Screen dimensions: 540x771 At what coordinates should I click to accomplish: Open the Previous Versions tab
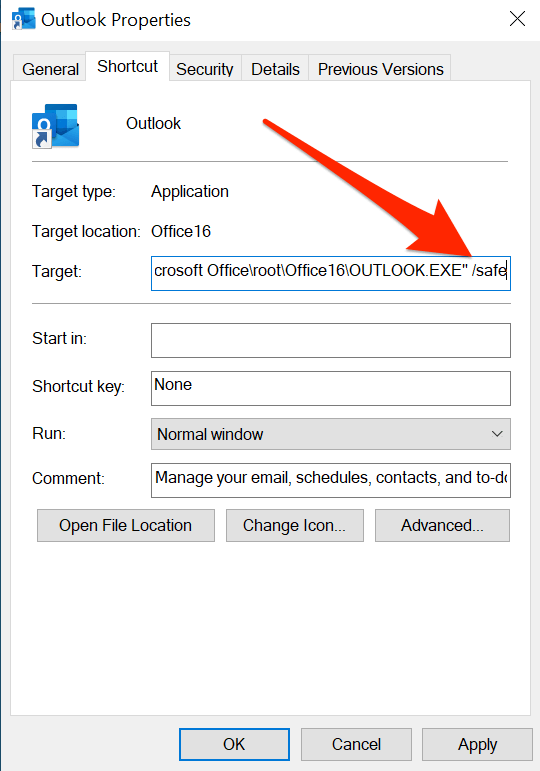point(380,69)
